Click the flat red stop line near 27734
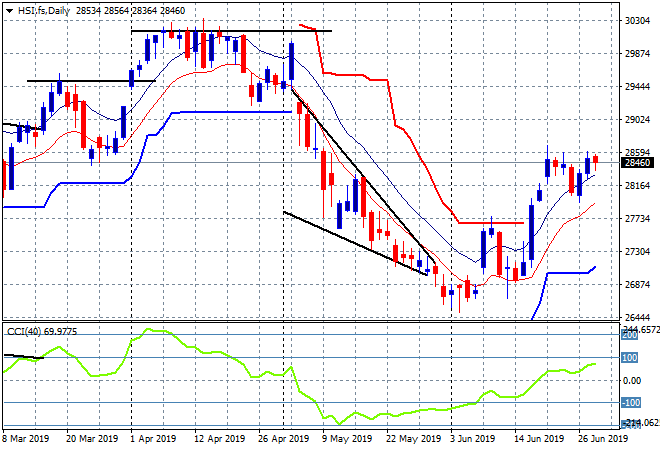The image size is (660, 450). point(491,223)
